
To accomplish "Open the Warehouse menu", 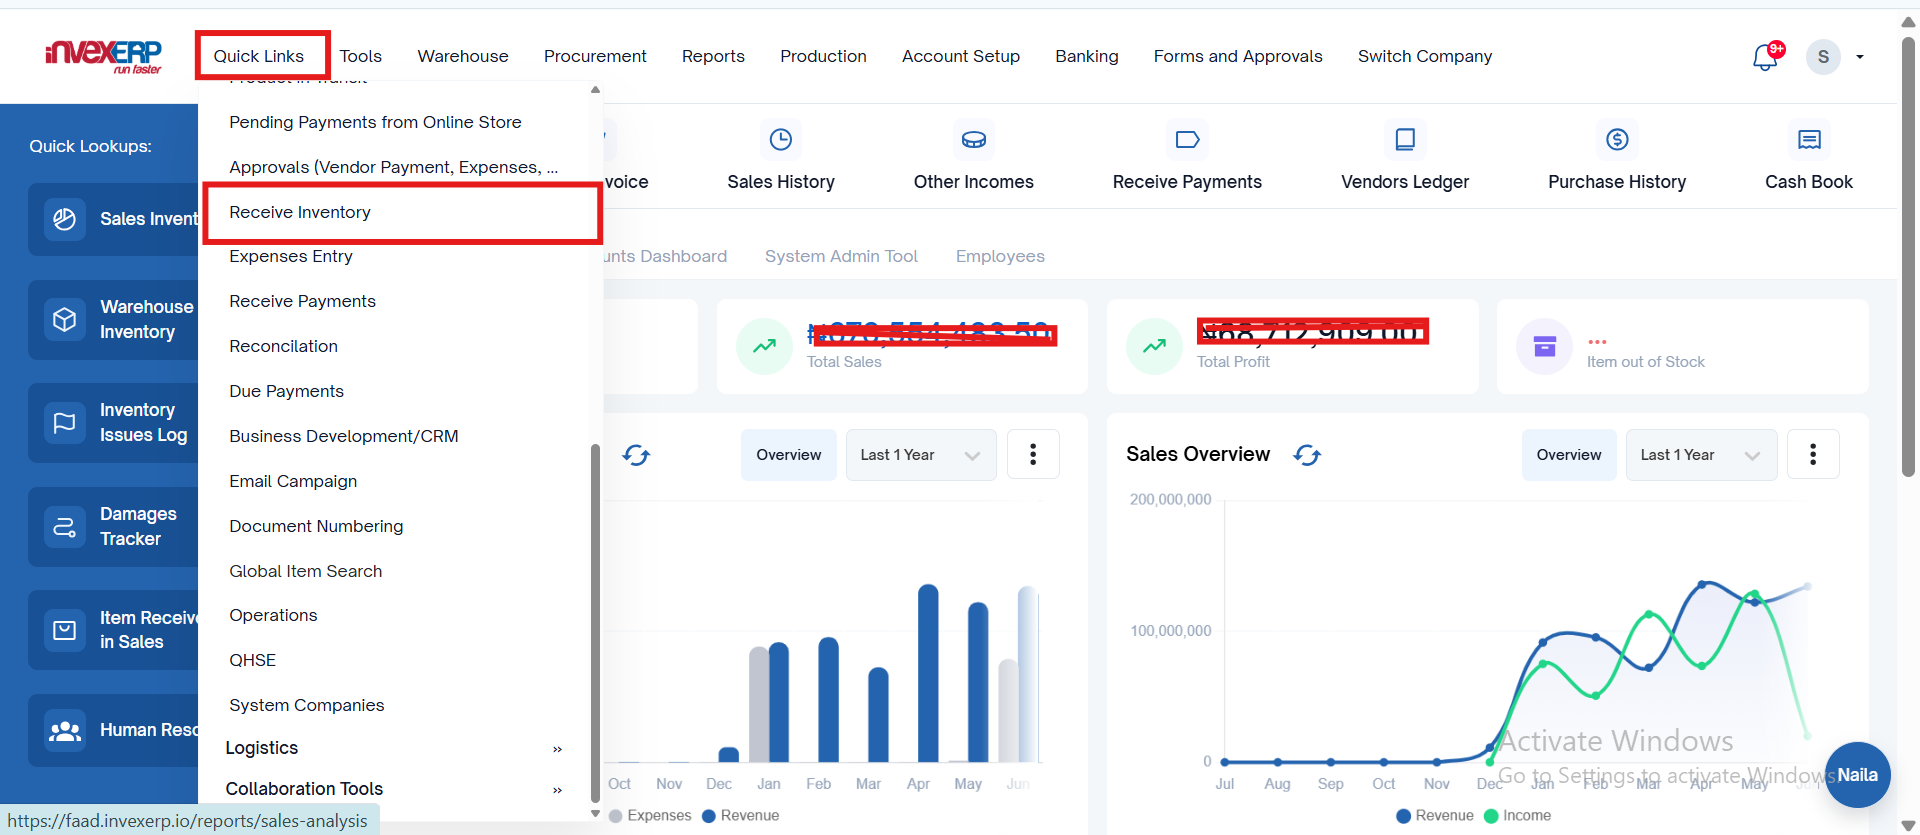I will (x=463, y=56).
